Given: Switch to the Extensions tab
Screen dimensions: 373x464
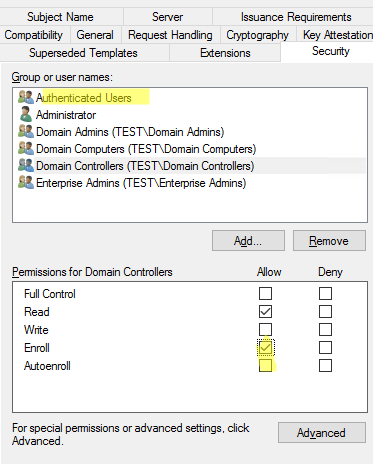Looking at the screenshot, I should point(225,53).
